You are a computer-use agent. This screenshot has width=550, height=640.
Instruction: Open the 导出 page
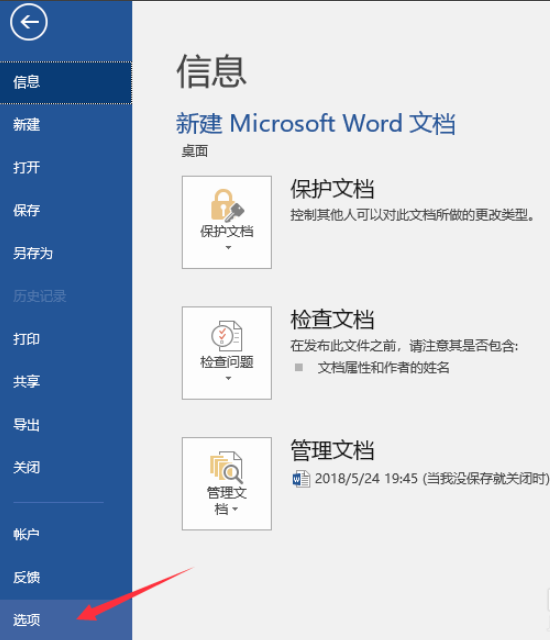pos(66,425)
